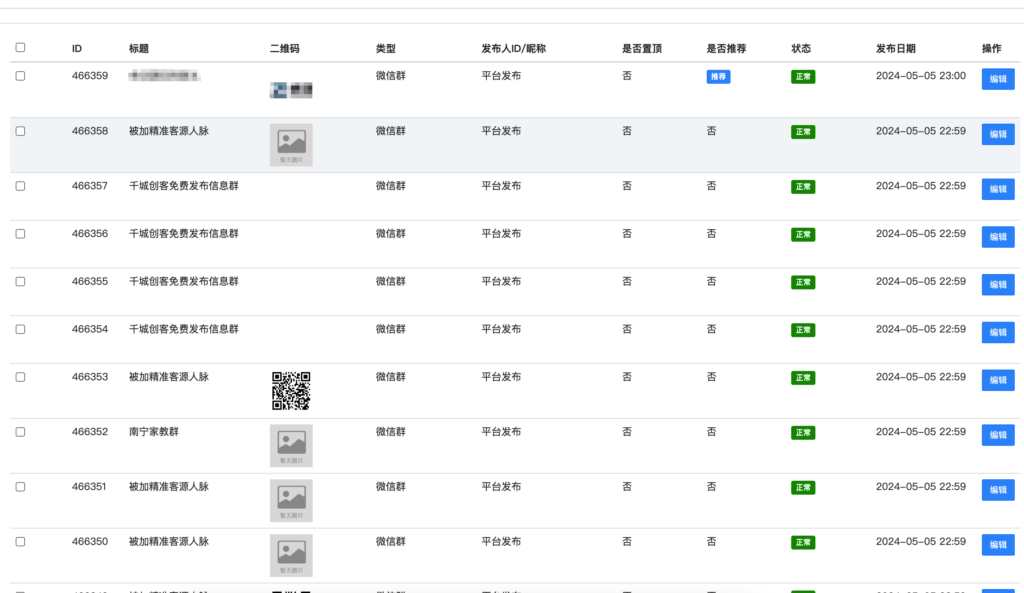
Task: Click the 正常 status badge on row 466353
Action: click(x=803, y=378)
